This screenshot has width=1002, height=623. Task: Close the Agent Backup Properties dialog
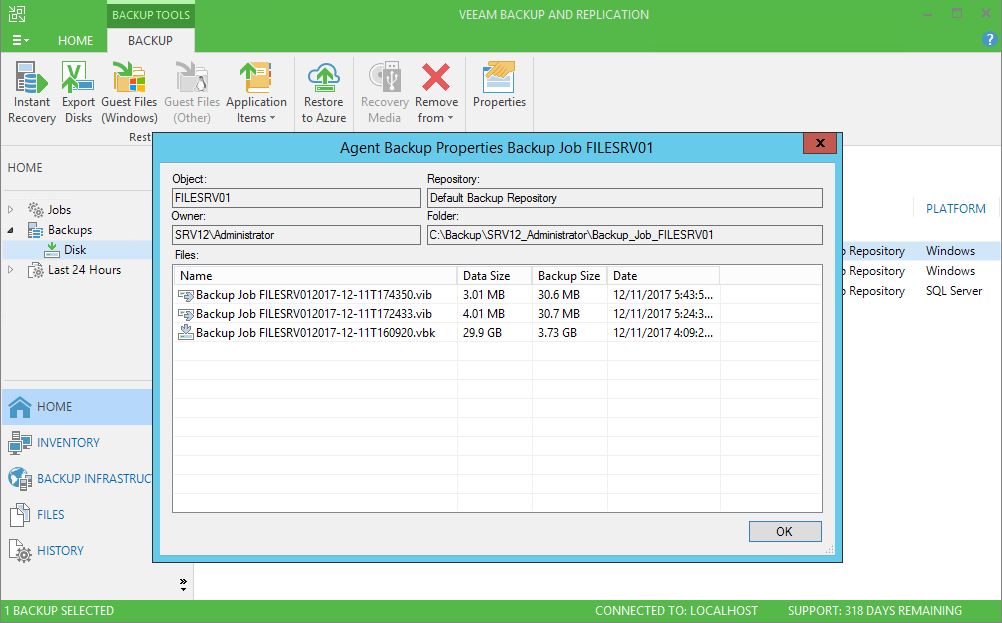[821, 143]
